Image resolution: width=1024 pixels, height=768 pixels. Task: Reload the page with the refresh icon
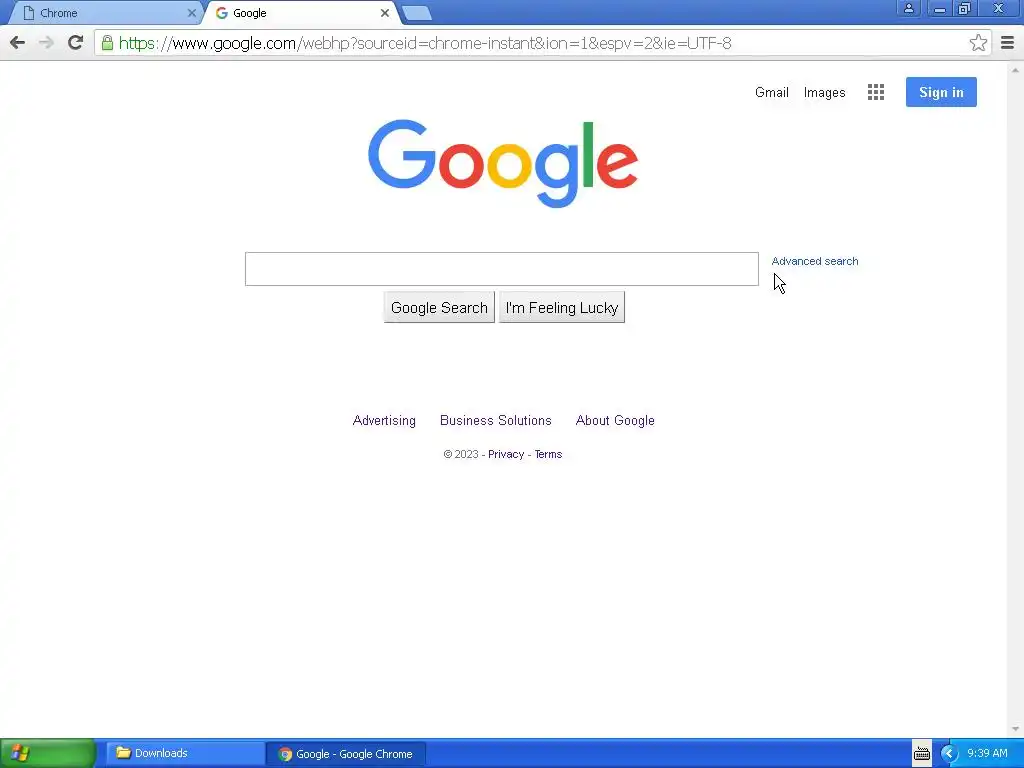pos(76,43)
